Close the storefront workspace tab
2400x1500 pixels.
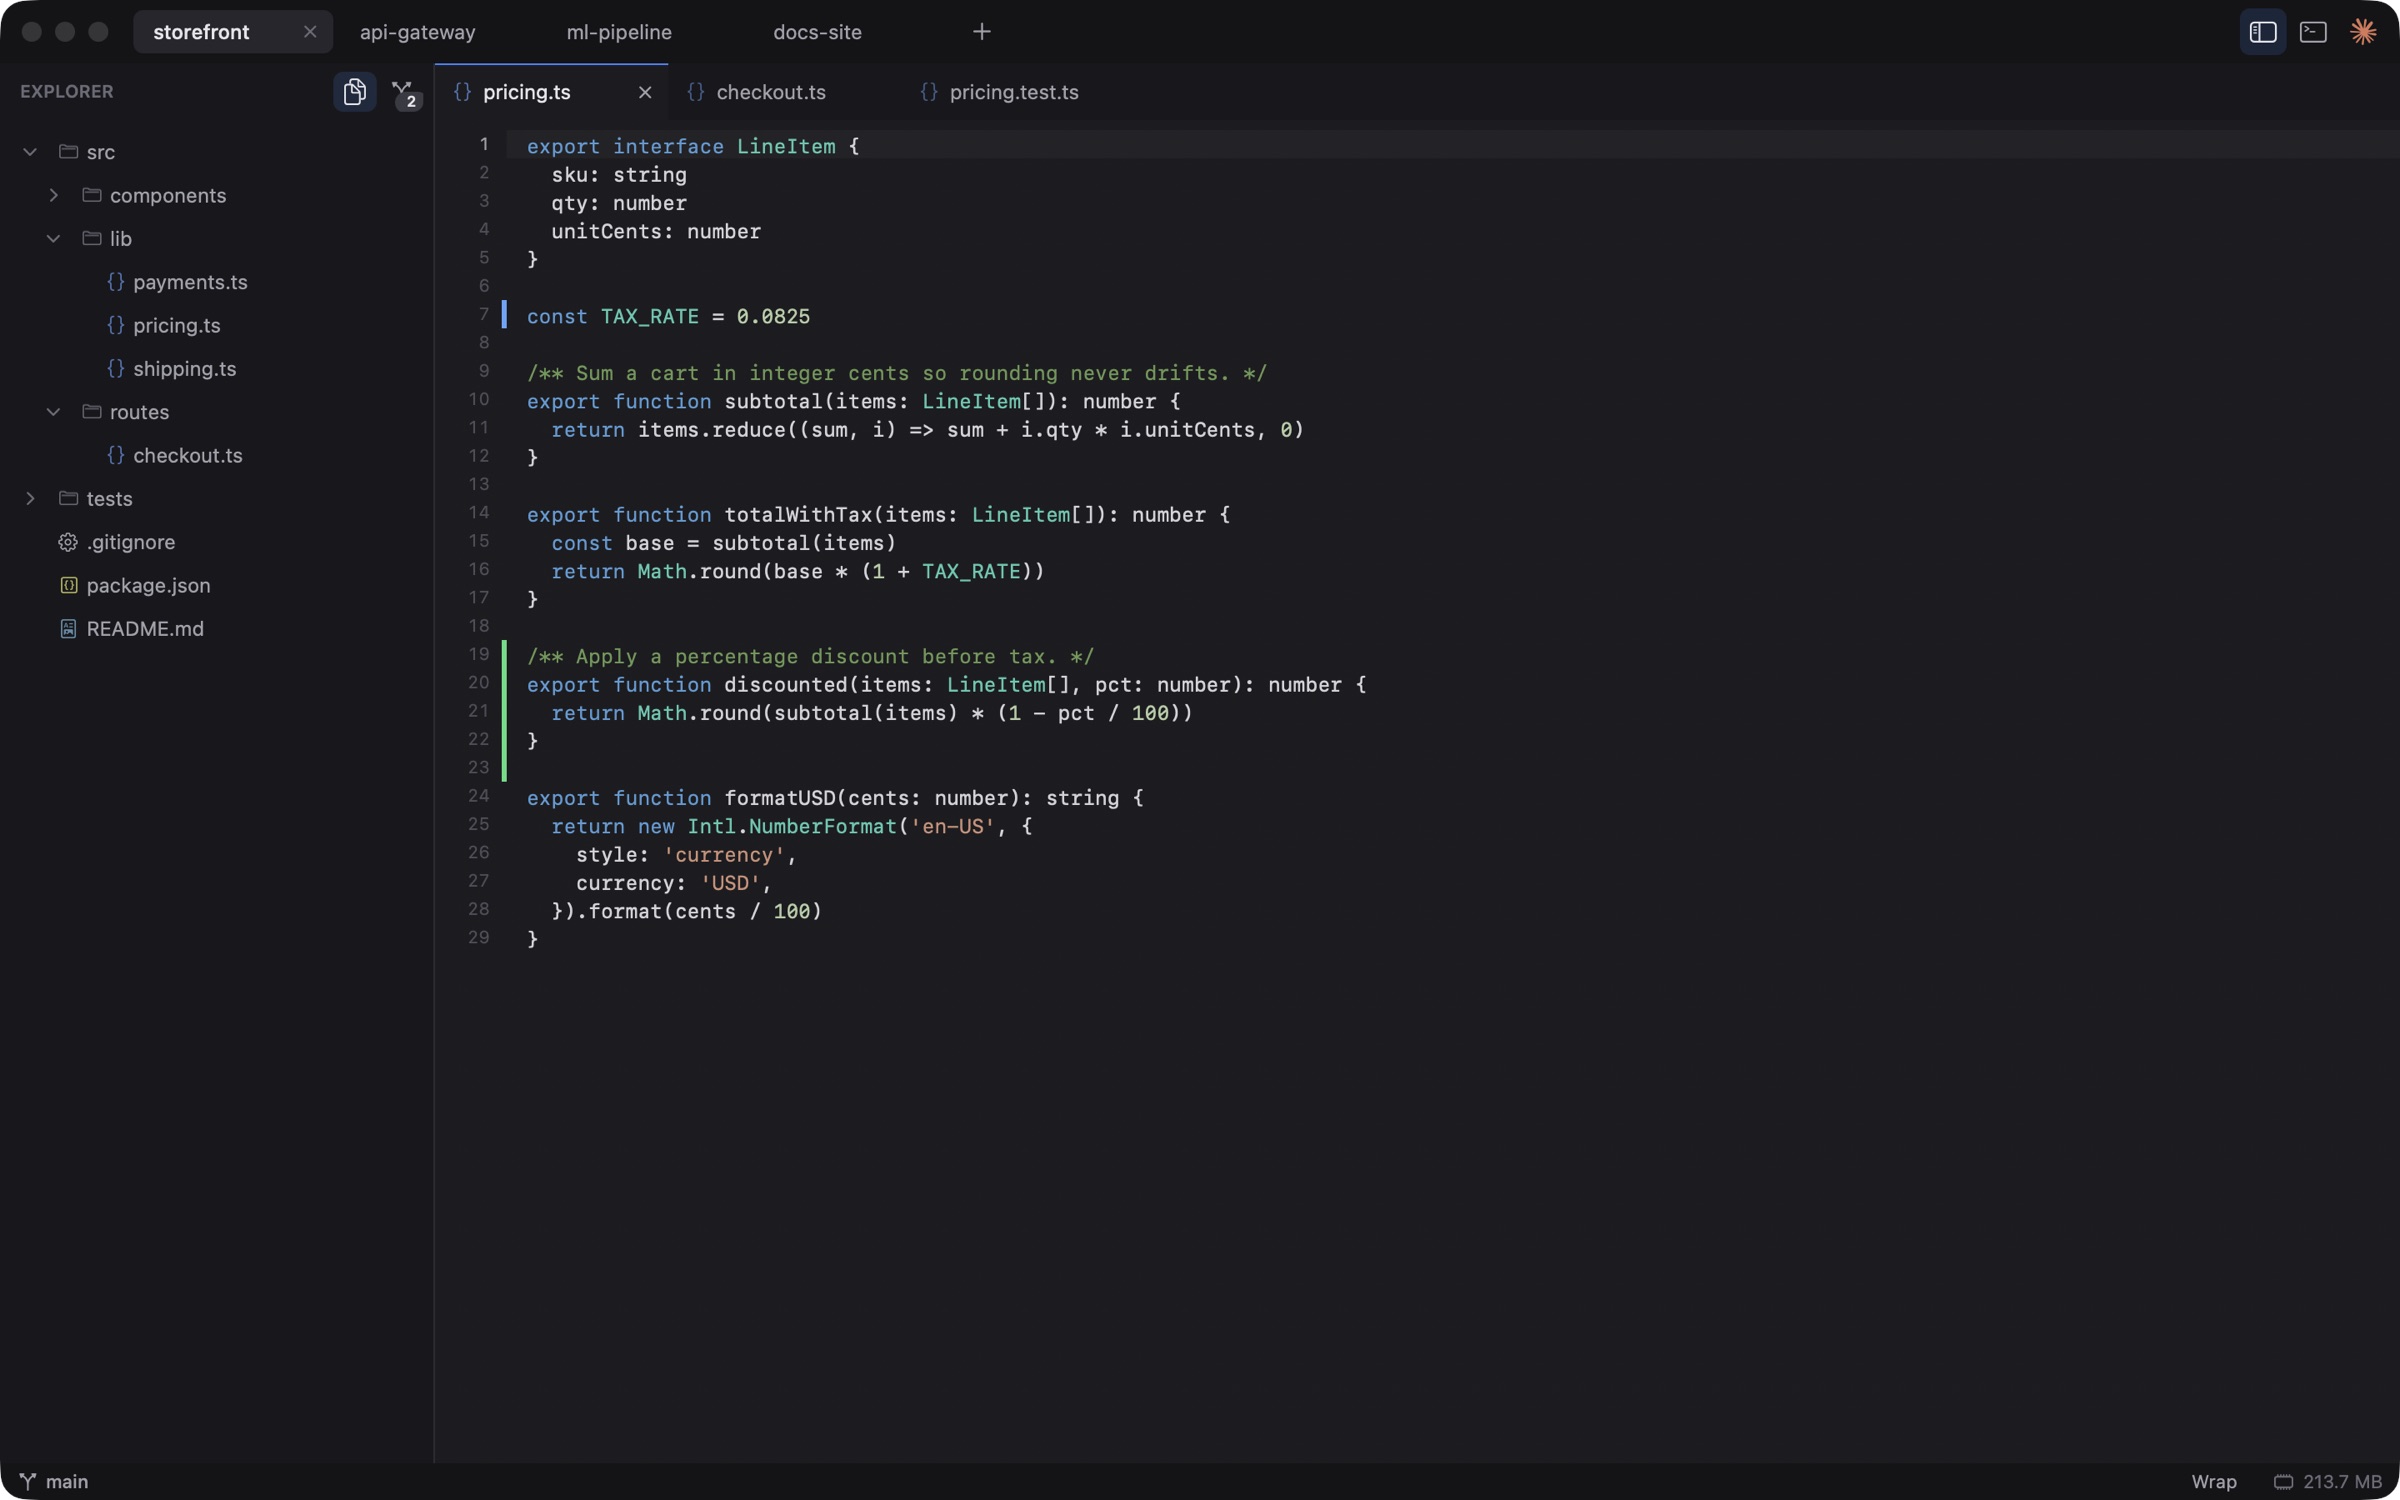coord(310,32)
